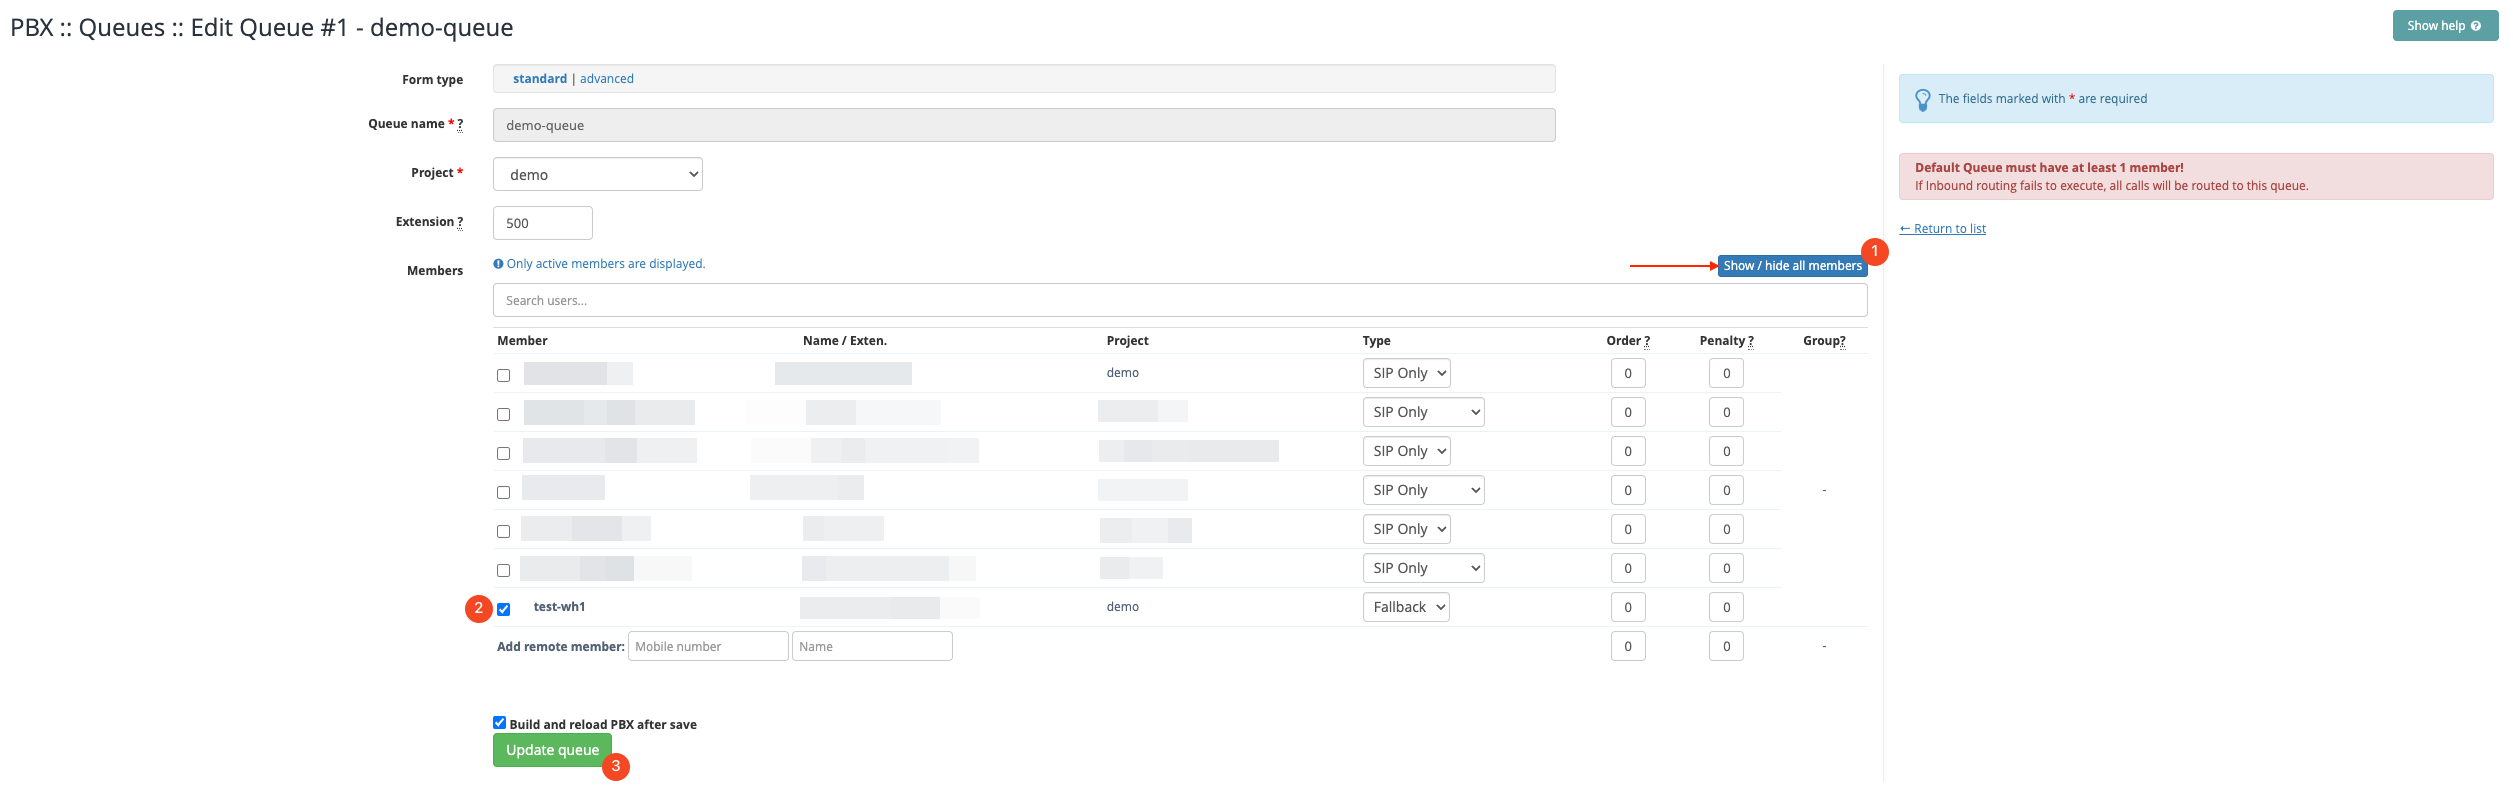This screenshot has height=793, width=2513.
Task: Open the Project demo dropdown
Action: tap(597, 174)
